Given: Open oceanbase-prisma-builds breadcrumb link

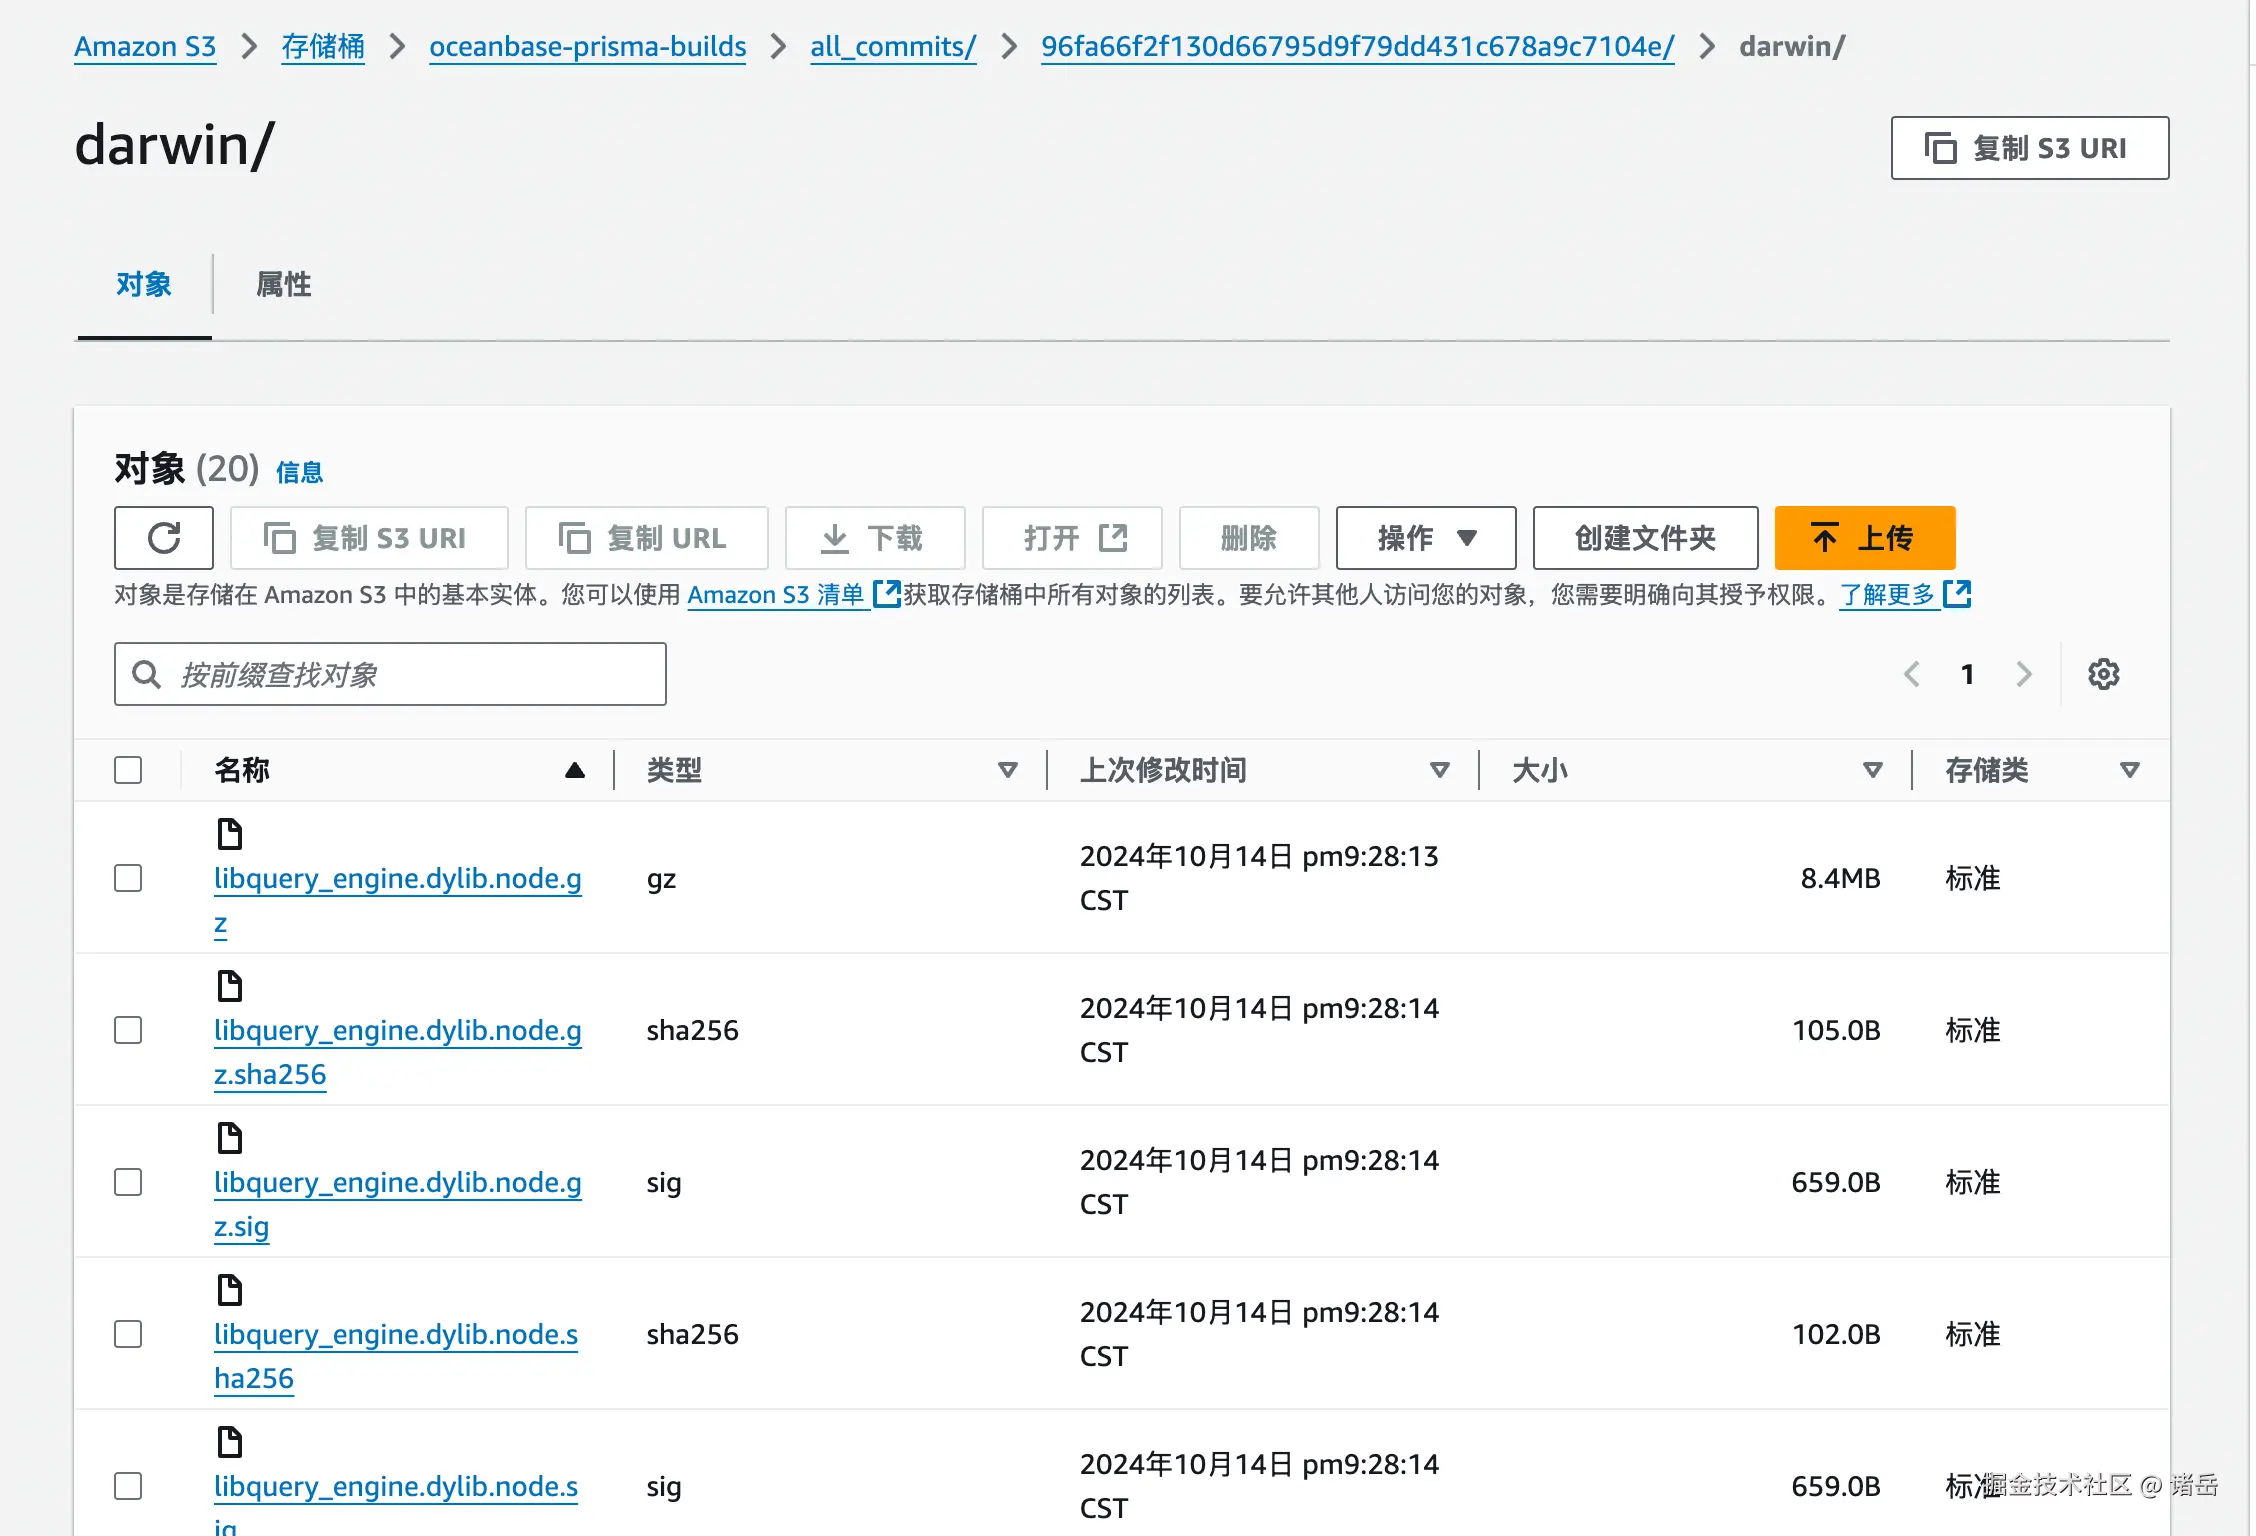Looking at the screenshot, I should click(x=587, y=46).
